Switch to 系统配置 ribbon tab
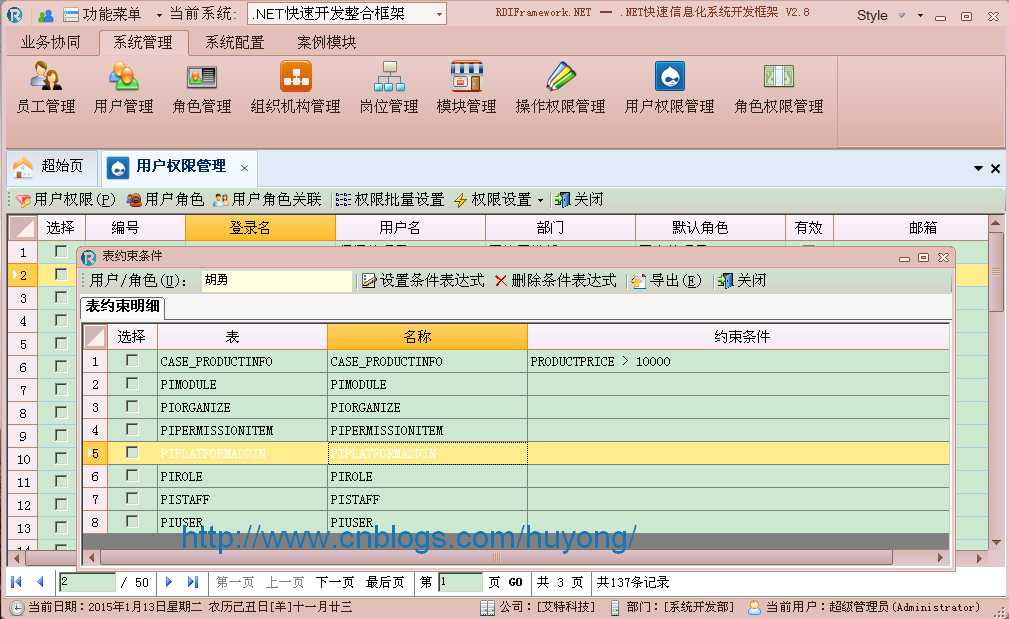1009x619 pixels. pos(235,42)
